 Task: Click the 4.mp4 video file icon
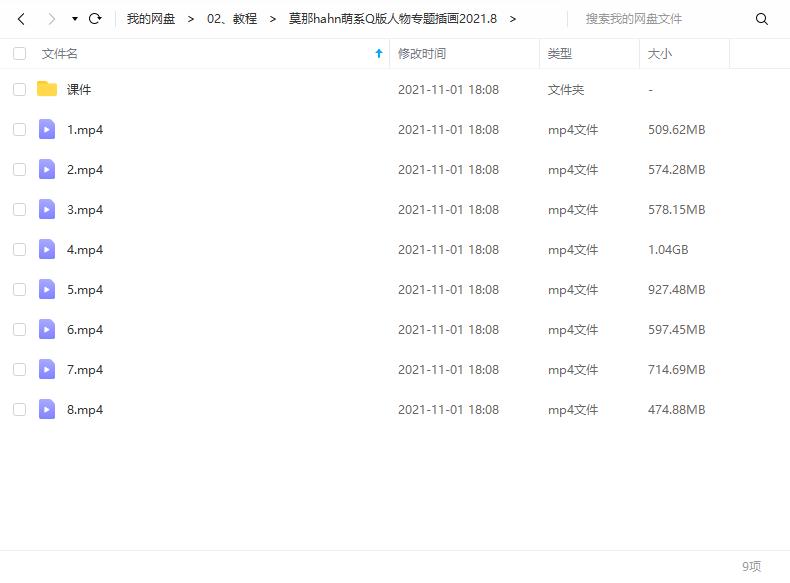pyautogui.click(x=47, y=249)
